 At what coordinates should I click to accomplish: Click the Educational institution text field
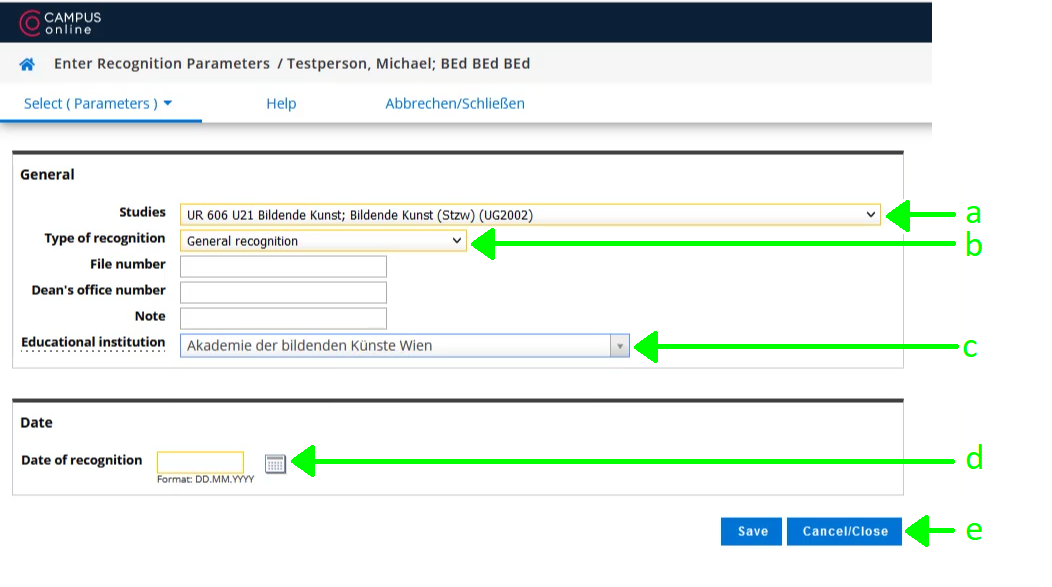click(x=395, y=346)
